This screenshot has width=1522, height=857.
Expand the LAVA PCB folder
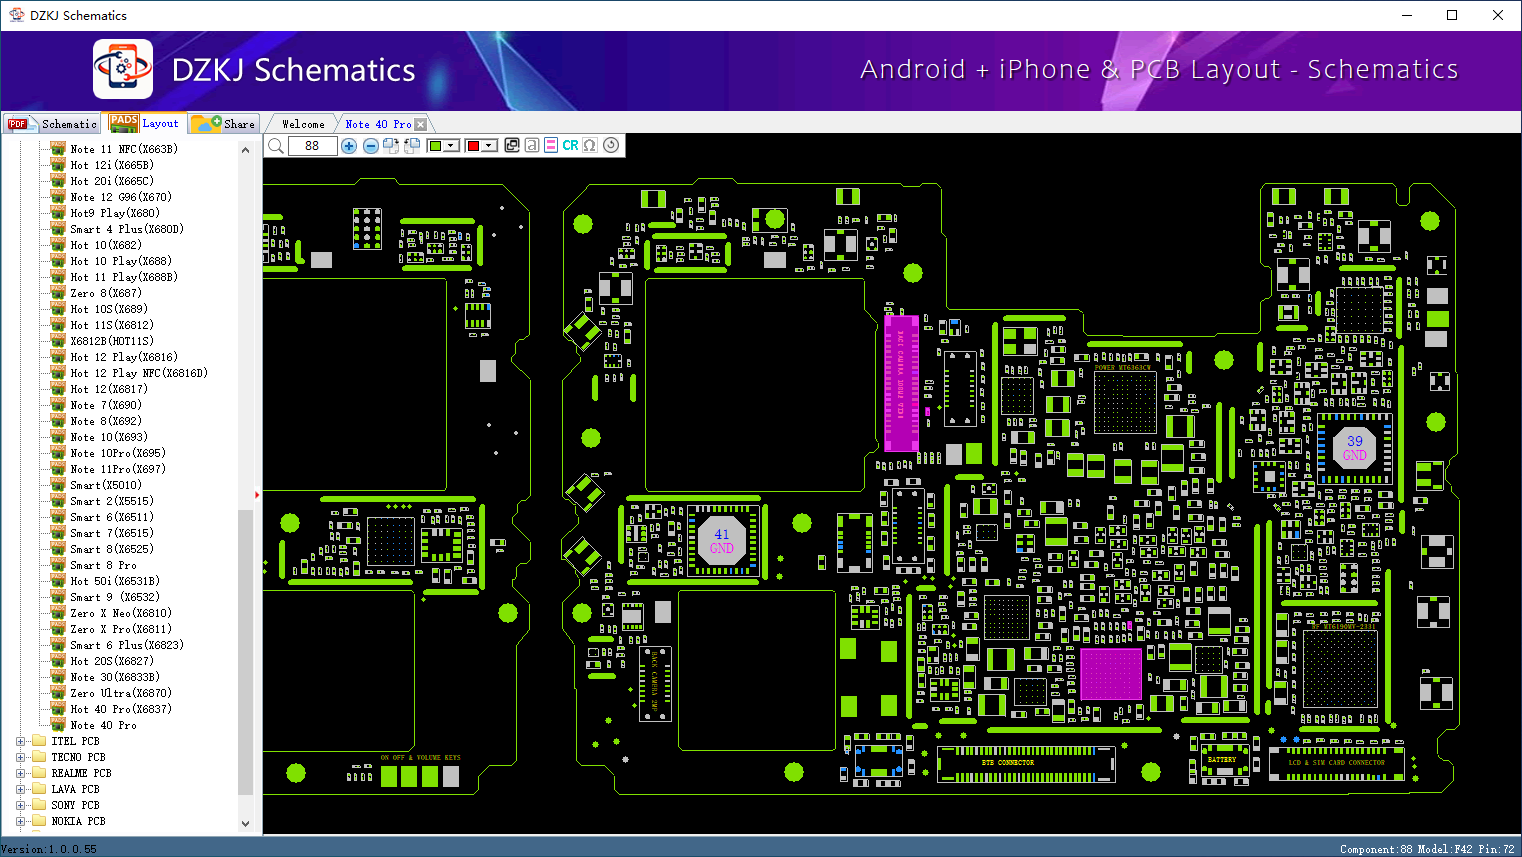[21, 789]
